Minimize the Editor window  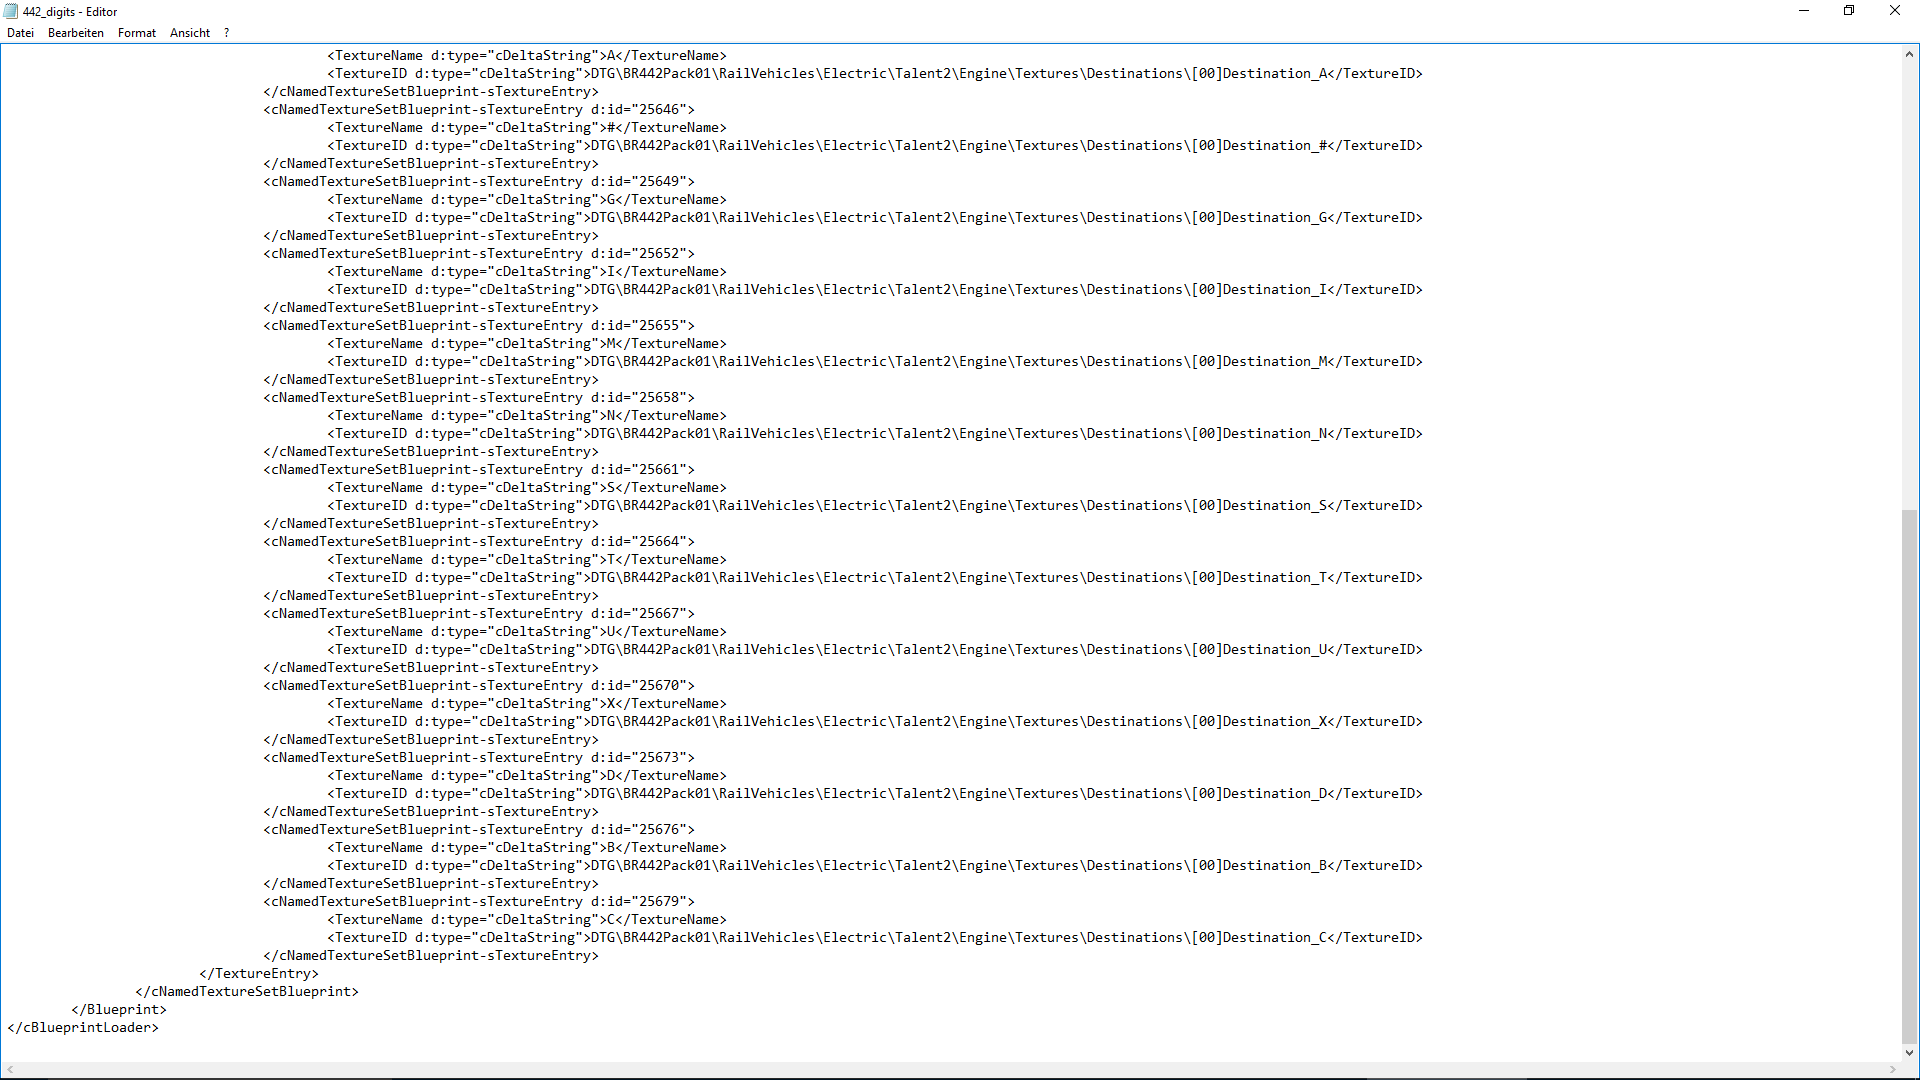click(1804, 11)
